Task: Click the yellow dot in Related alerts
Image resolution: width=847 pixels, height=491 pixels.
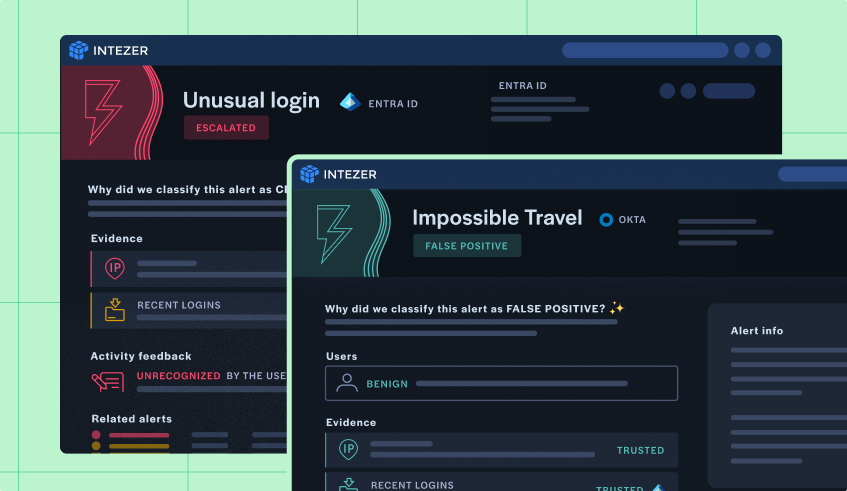Action: 96,446
